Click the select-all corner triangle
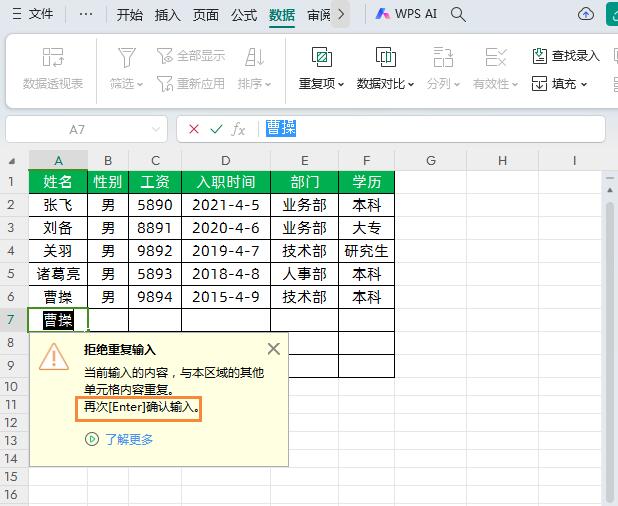Viewport: 618px width, 506px height. (x=12, y=161)
